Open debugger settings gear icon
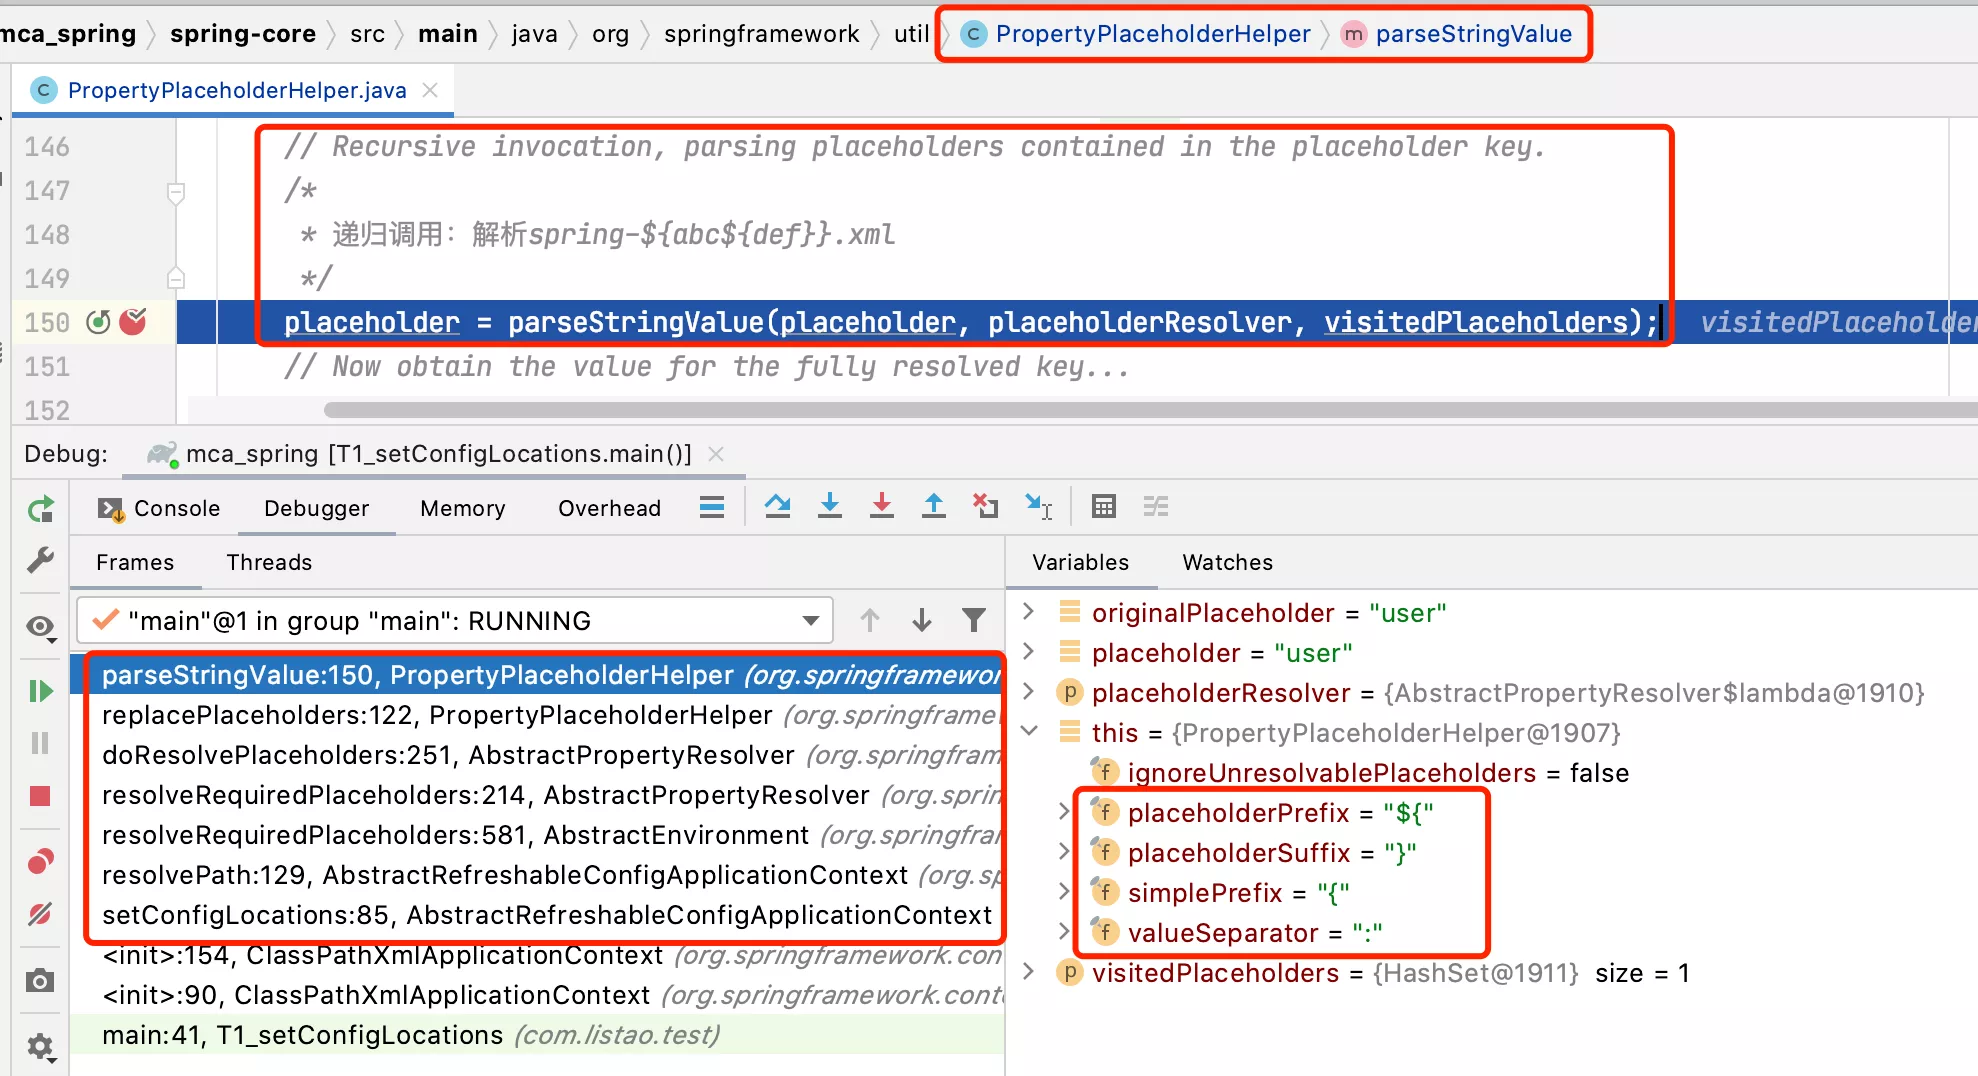 (41, 1047)
